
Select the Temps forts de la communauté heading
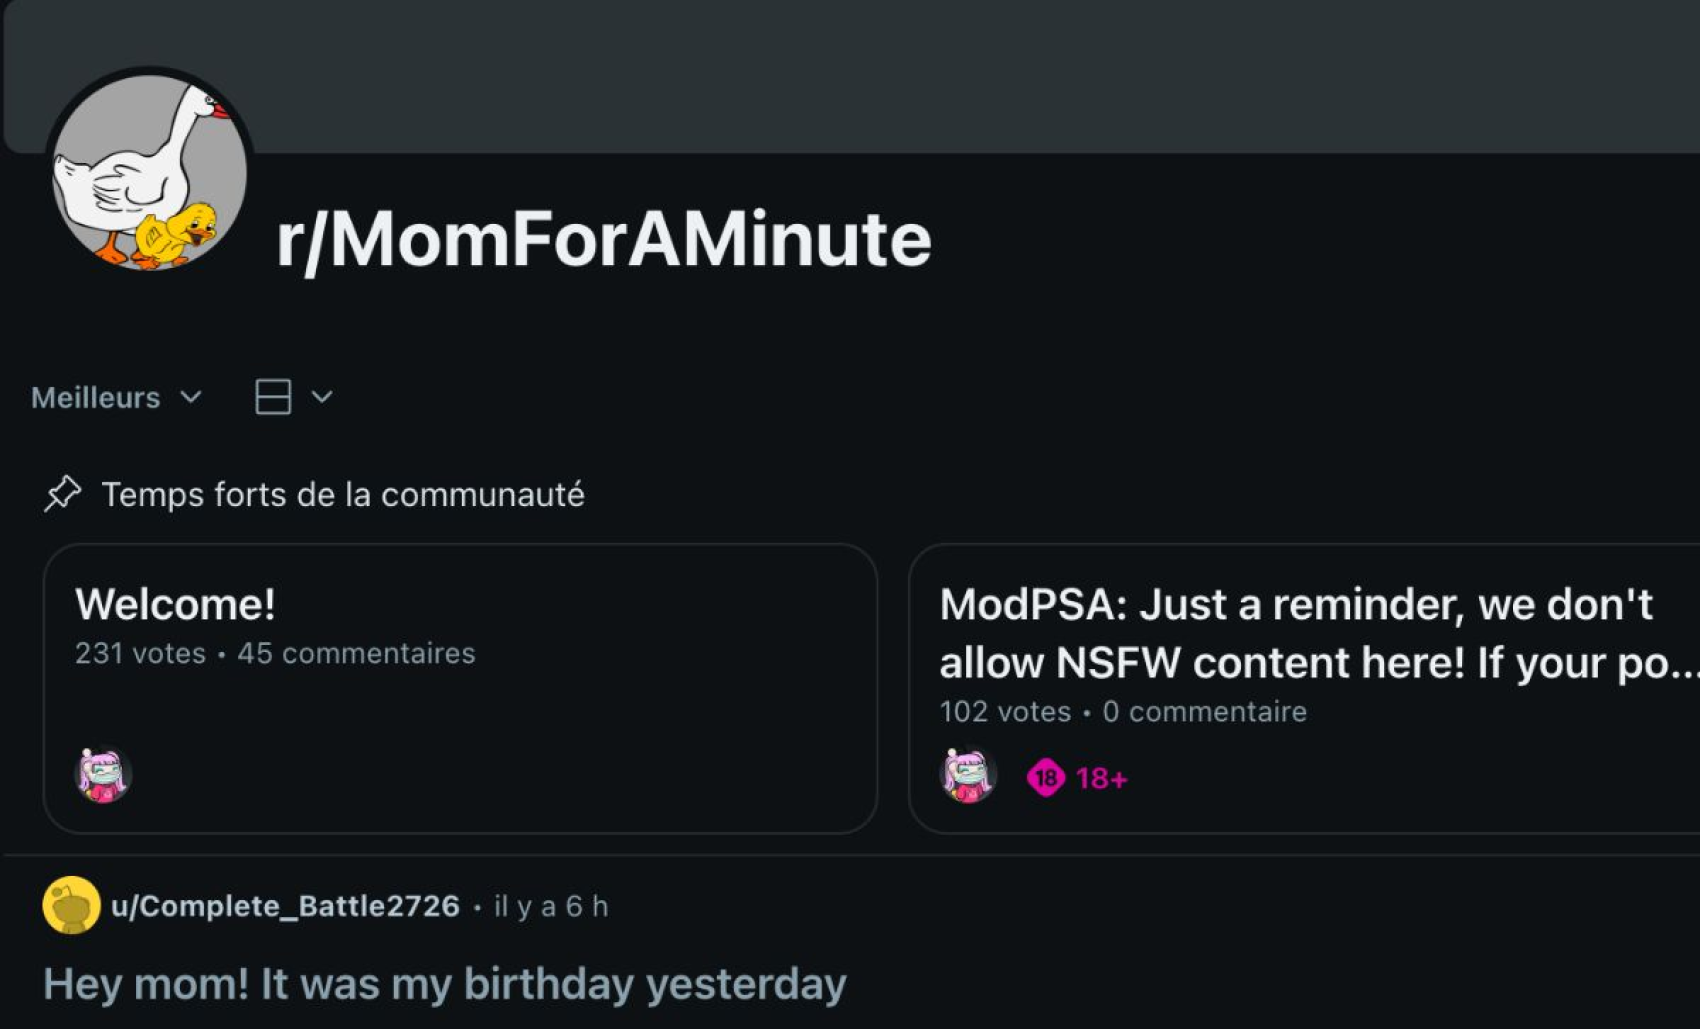[x=342, y=495]
